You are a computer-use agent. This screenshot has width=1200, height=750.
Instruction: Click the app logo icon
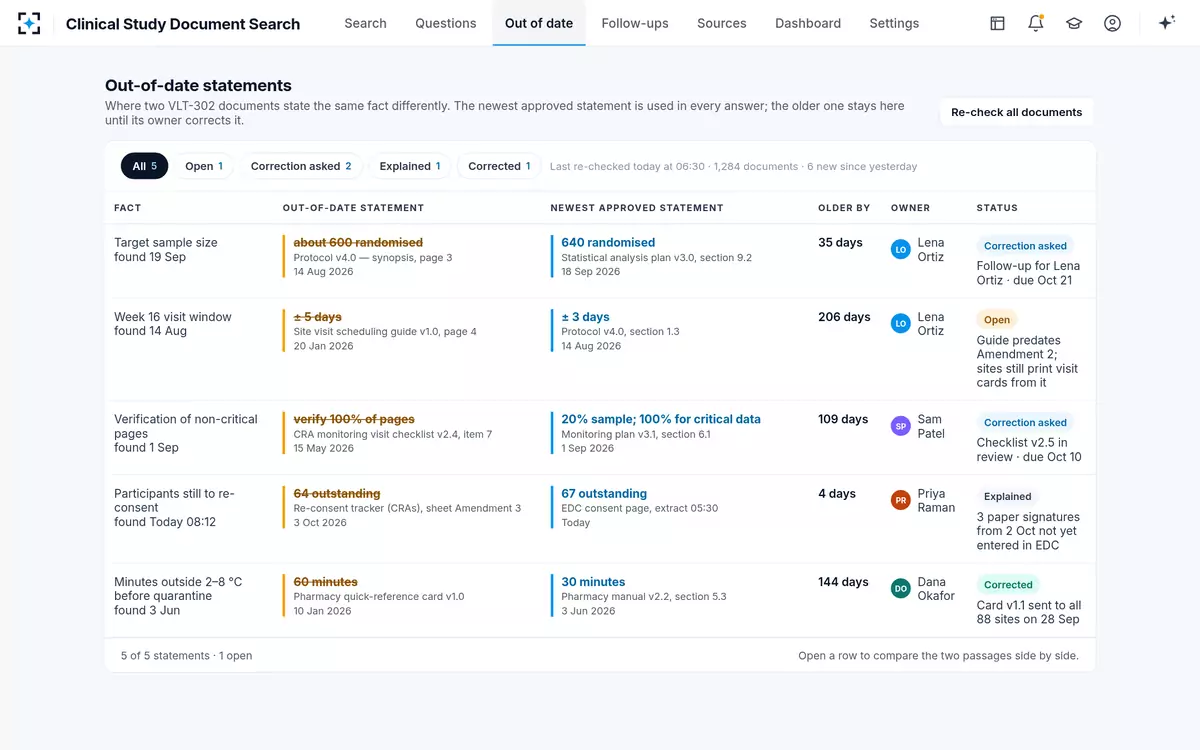tap(29, 23)
